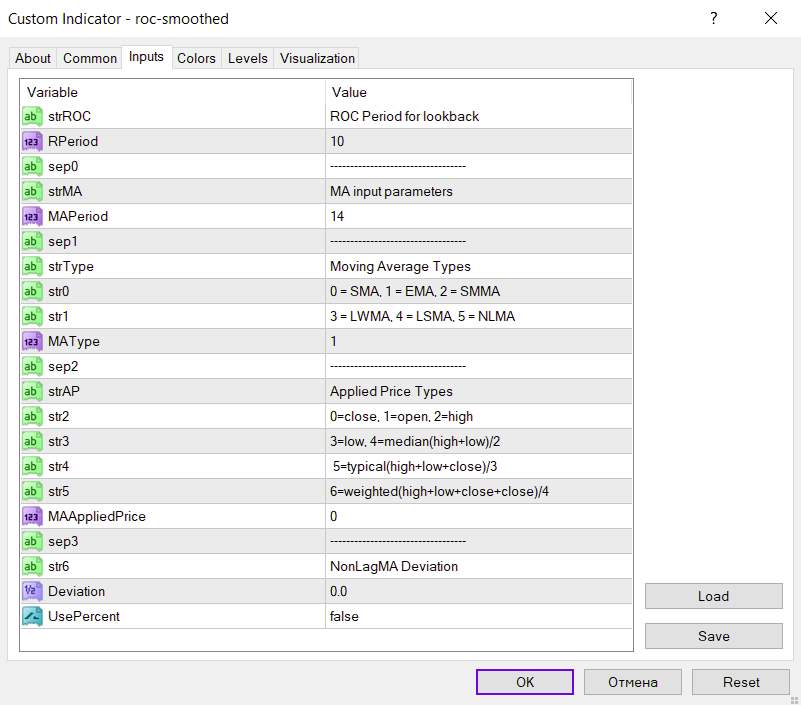Click the string icon beside str0
This screenshot has height=705, width=801.
[32, 292]
